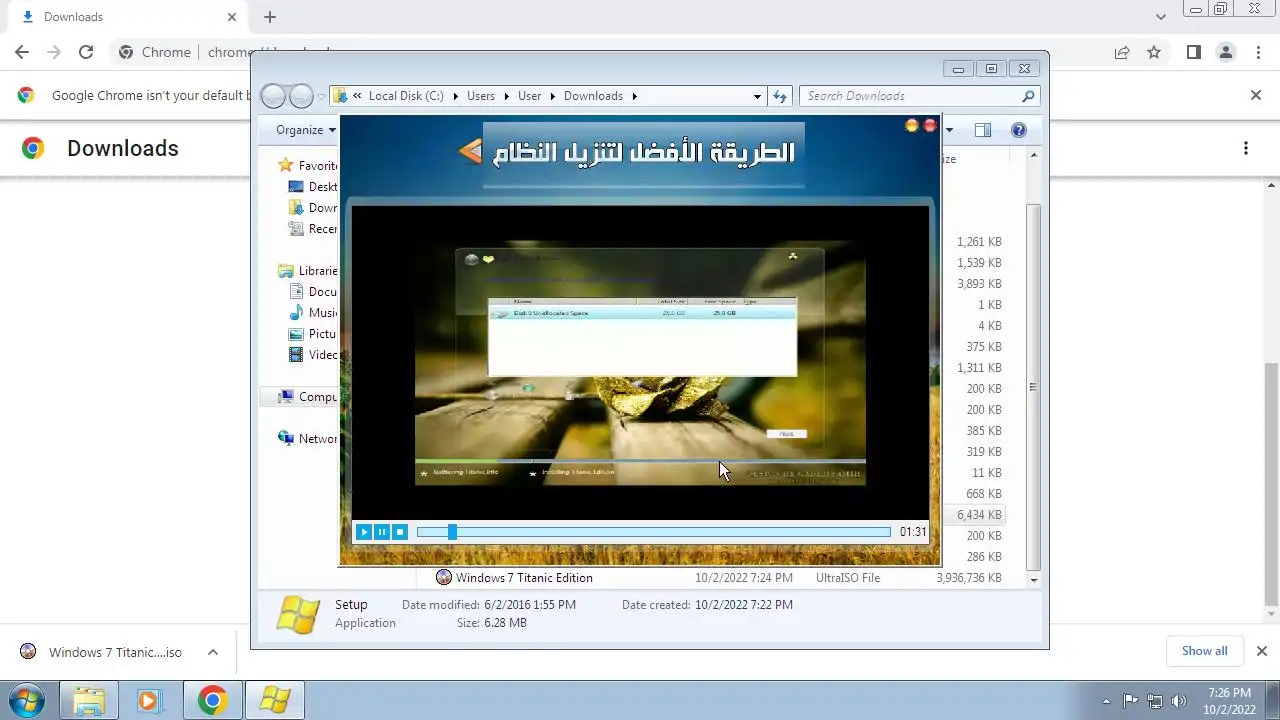The image size is (1280, 720).
Task: Expand options for Windows 7 Titanic download
Action: [213, 652]
